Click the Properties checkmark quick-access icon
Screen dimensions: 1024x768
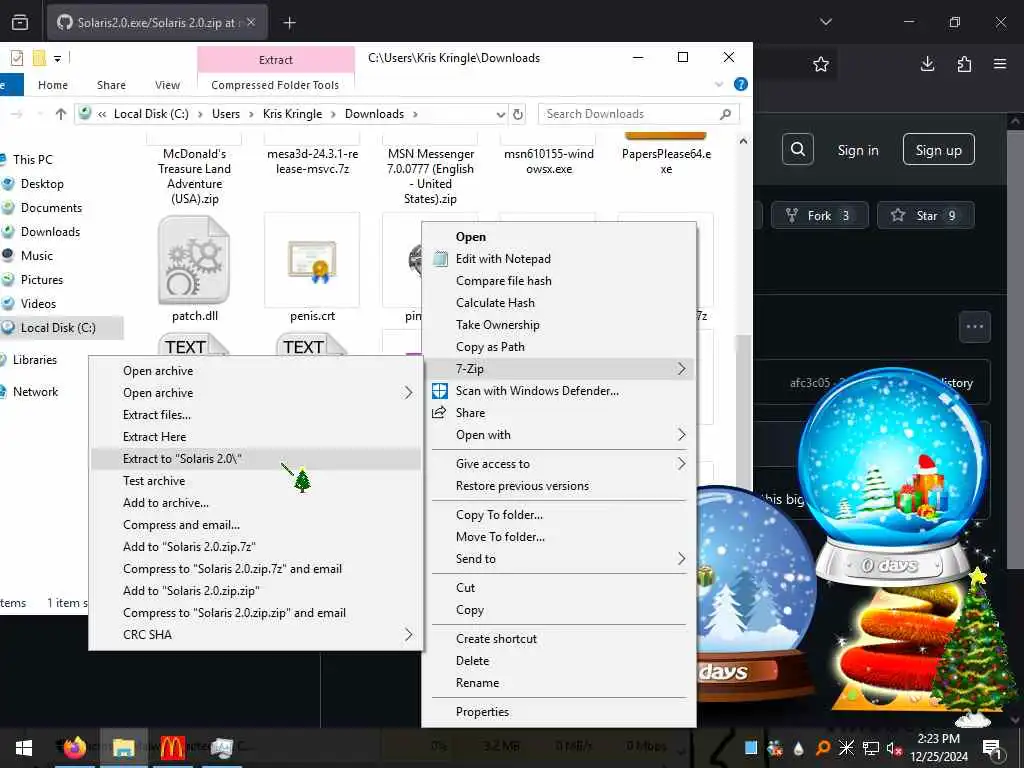coord(17,58)
